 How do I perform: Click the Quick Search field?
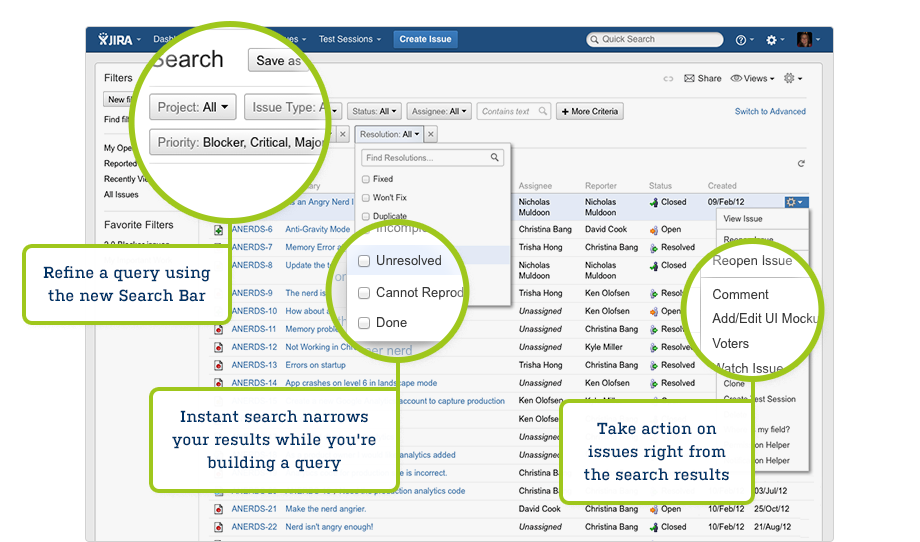tap(655, 40)
